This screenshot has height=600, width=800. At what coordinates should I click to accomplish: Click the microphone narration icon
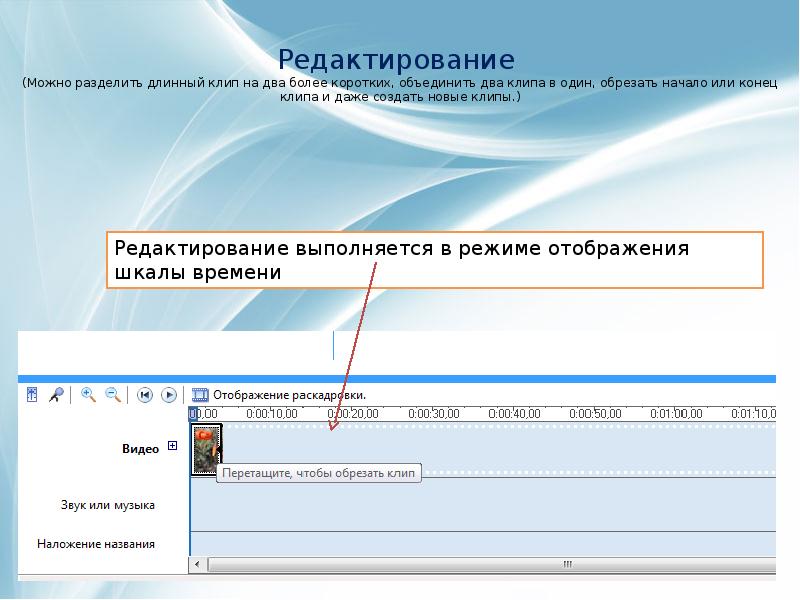click(56, 395)
